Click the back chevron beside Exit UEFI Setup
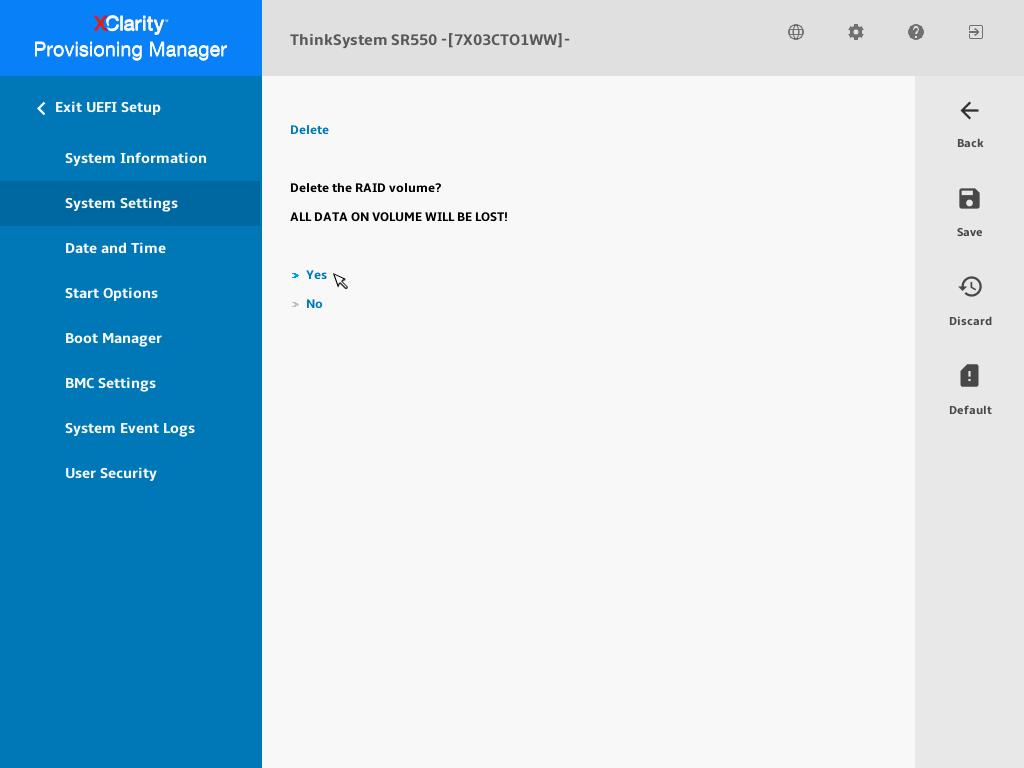The image size is (1024, 768). coord(41,107)
